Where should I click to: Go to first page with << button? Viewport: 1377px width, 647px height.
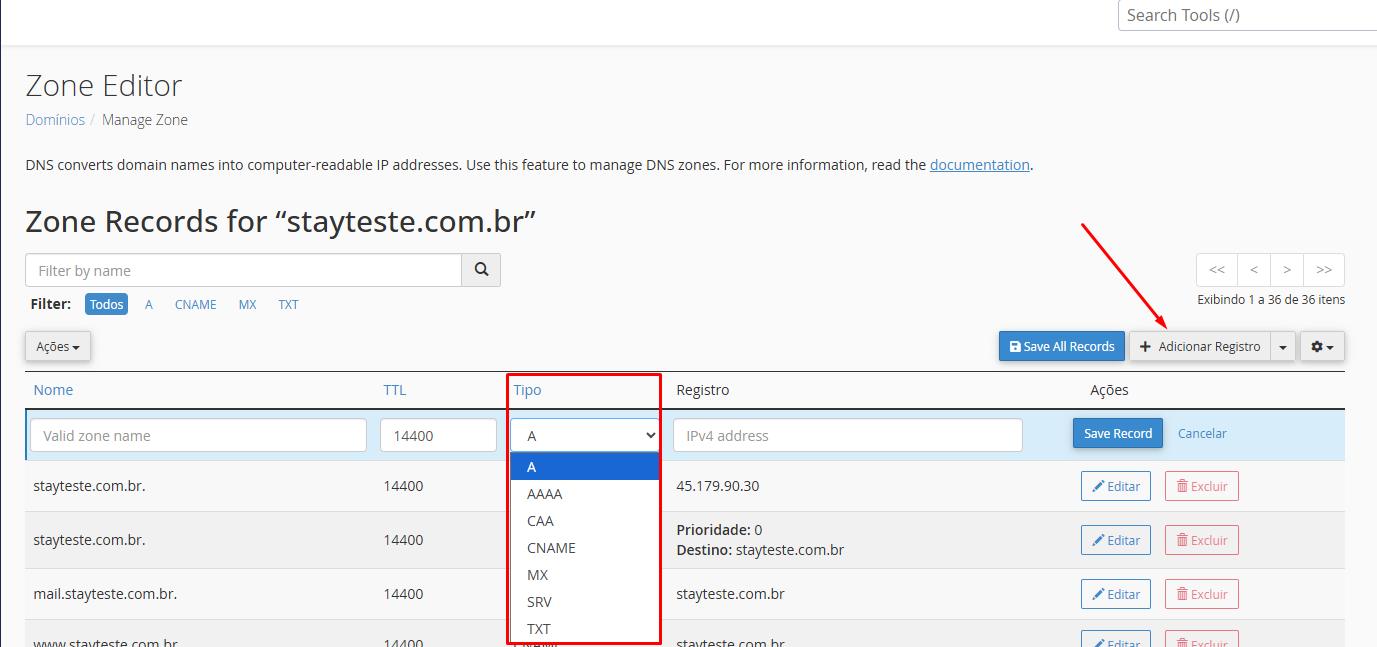click(x=1216, y=270)
